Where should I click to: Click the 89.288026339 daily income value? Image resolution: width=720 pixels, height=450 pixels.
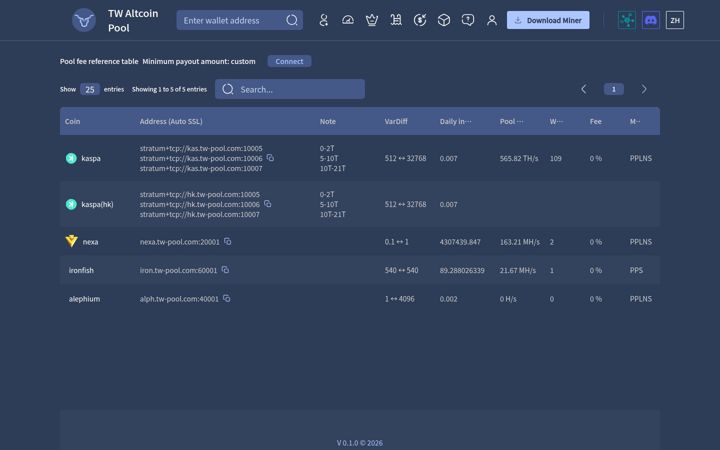tap(462, 270)
